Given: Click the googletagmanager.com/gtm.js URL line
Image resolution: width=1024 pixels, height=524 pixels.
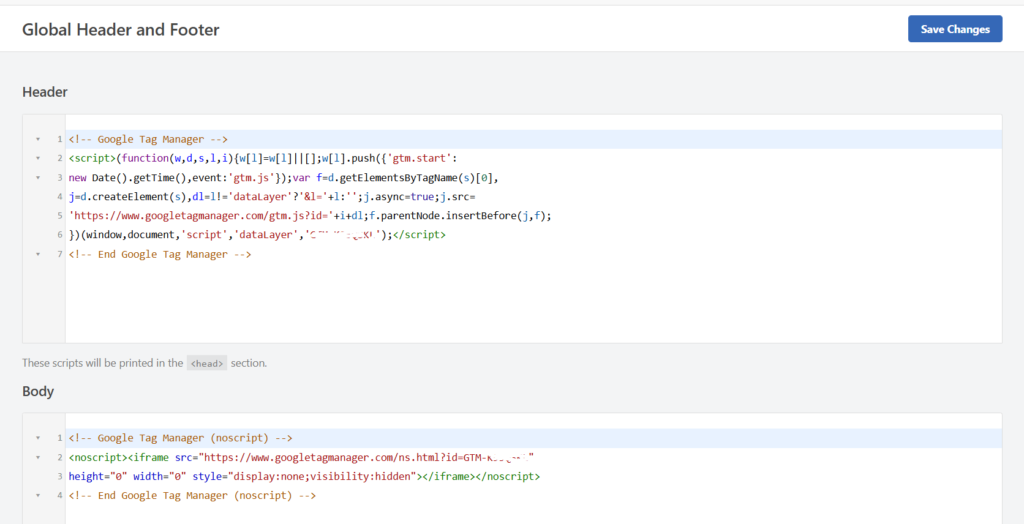Looking at the screenshot, I should 310,216.
